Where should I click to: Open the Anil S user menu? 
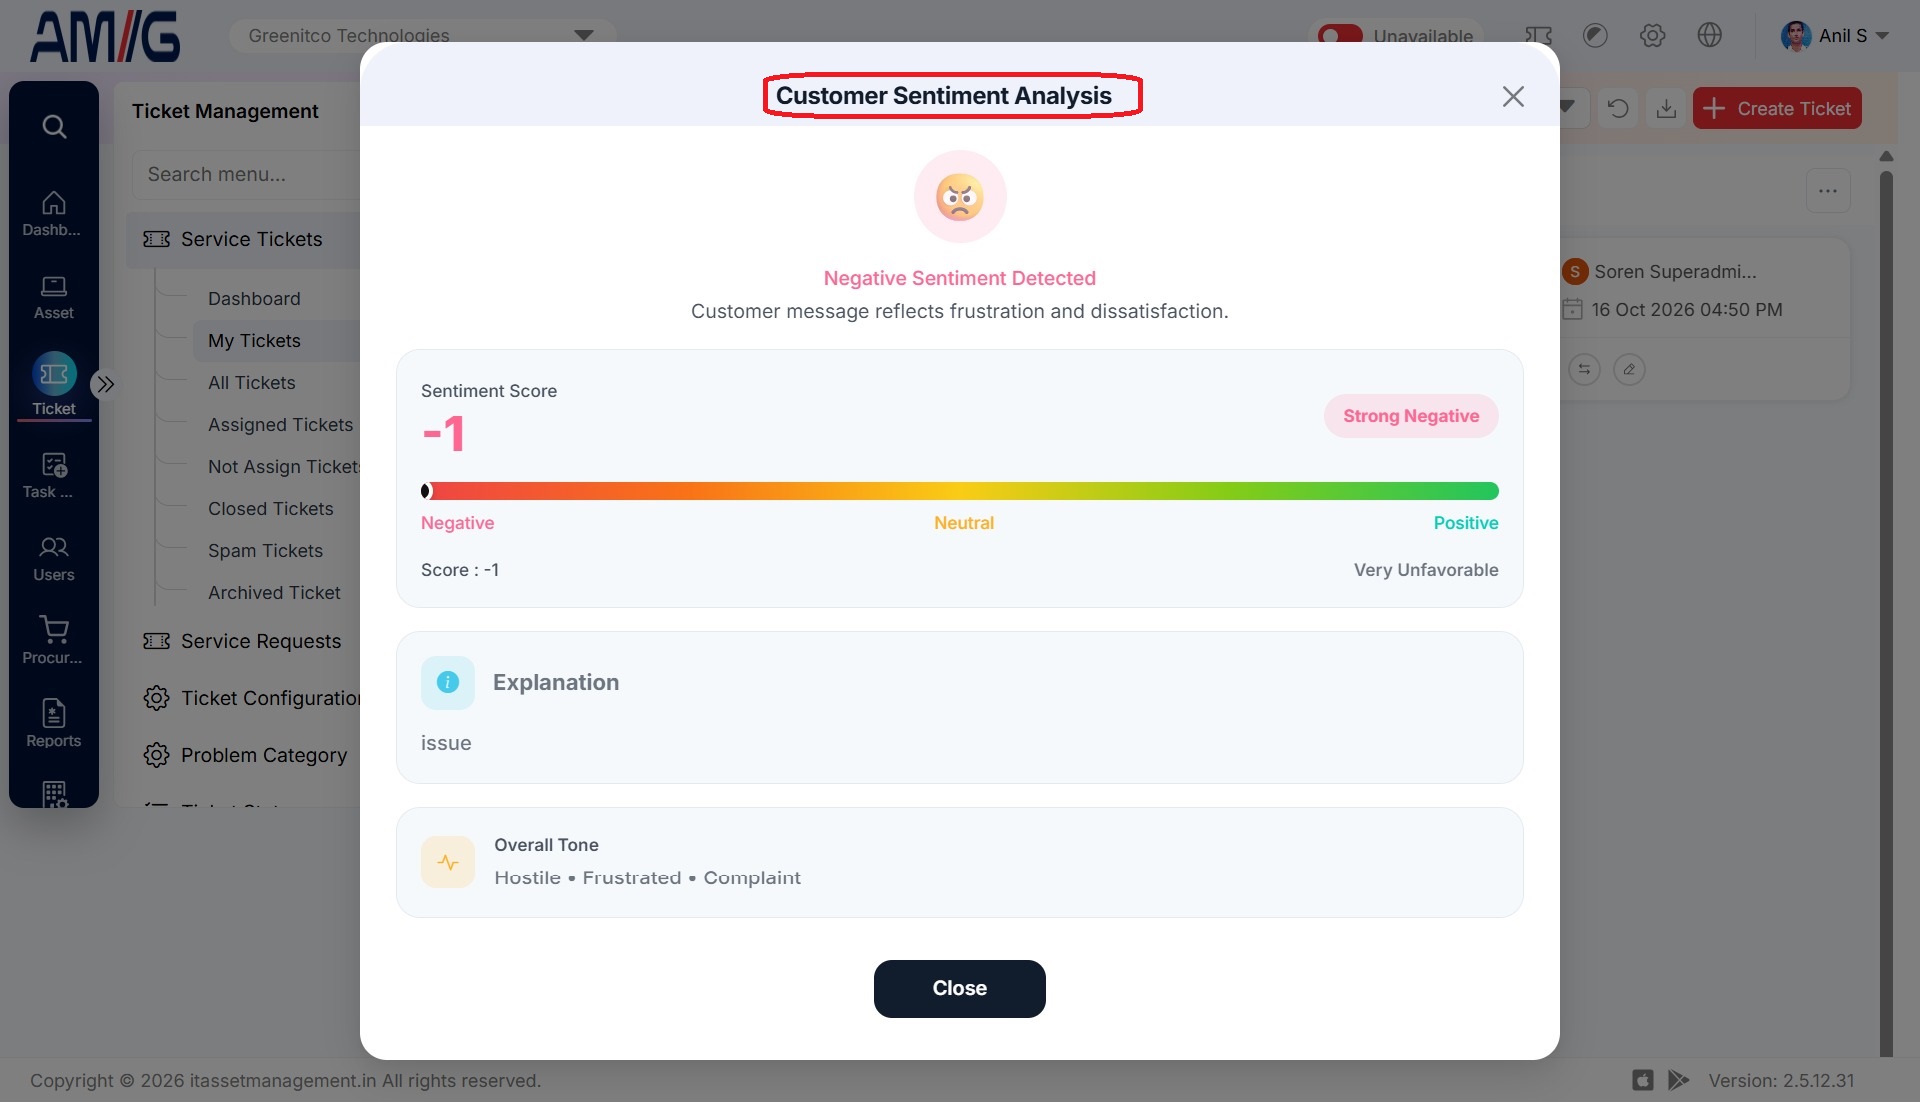(1834, 36)
